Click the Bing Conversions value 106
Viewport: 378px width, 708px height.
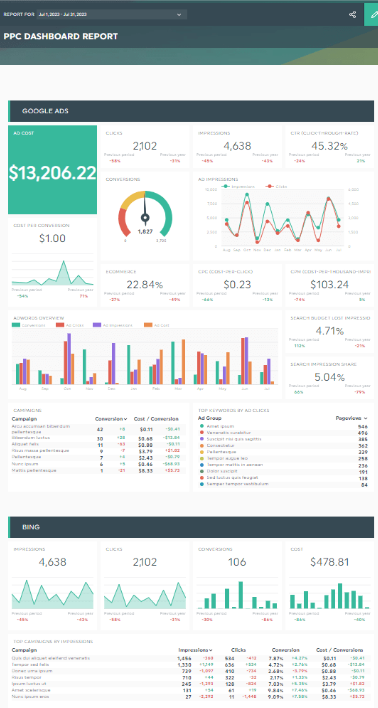[237, 562]
